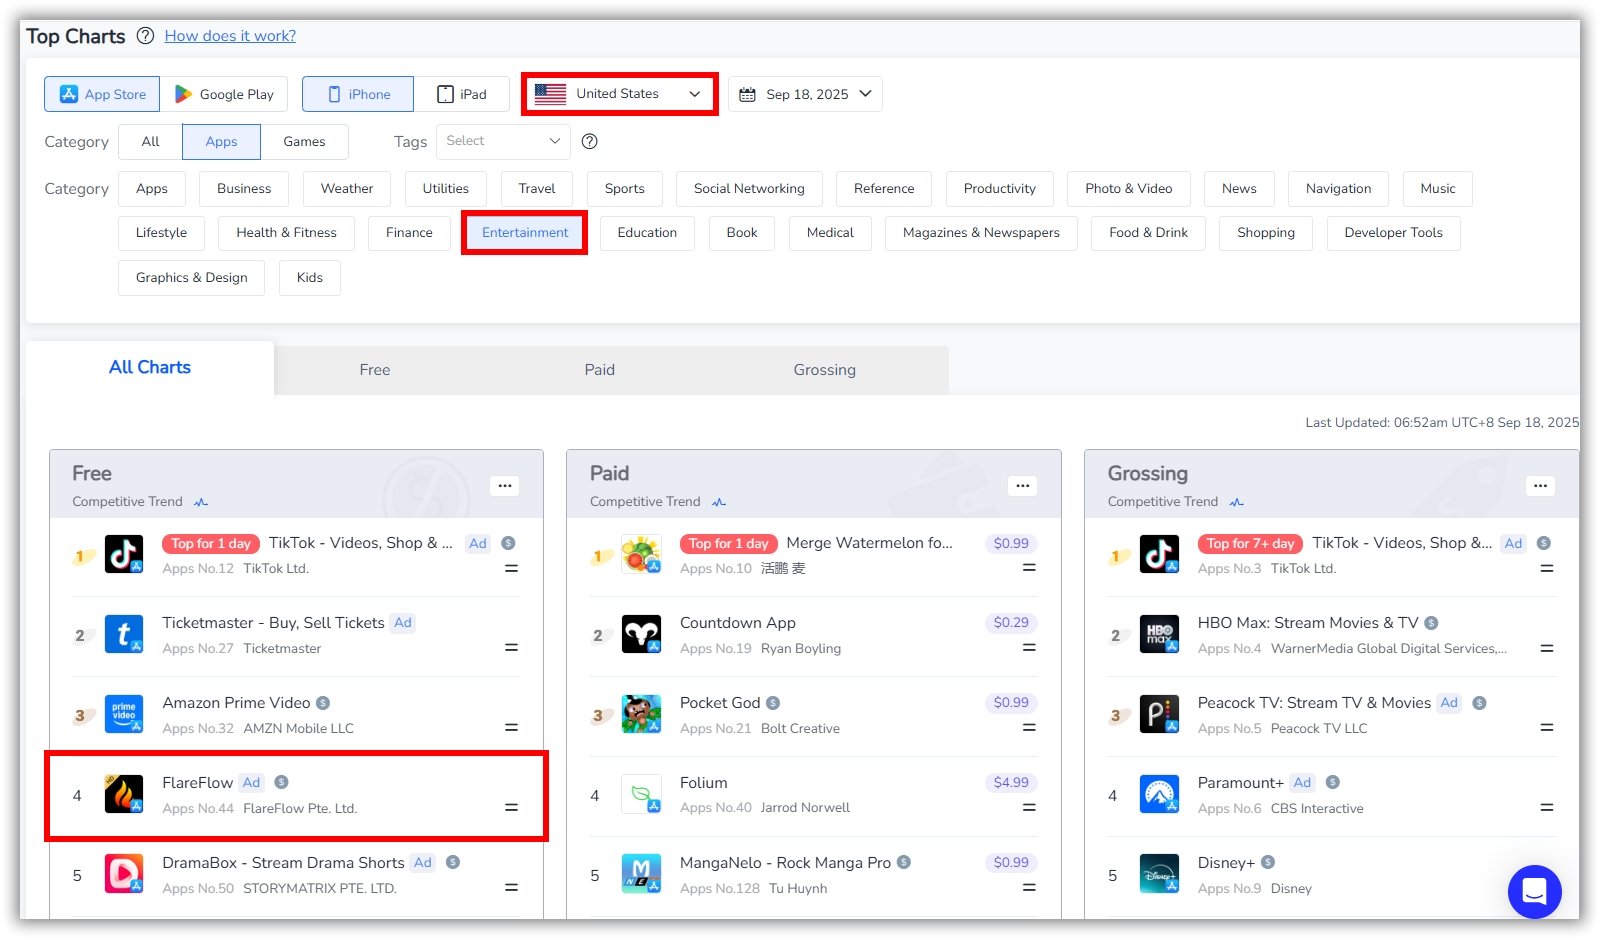The image size is (1600, 939).
Task: Open the Folium app icon
Action: point(641,794)
